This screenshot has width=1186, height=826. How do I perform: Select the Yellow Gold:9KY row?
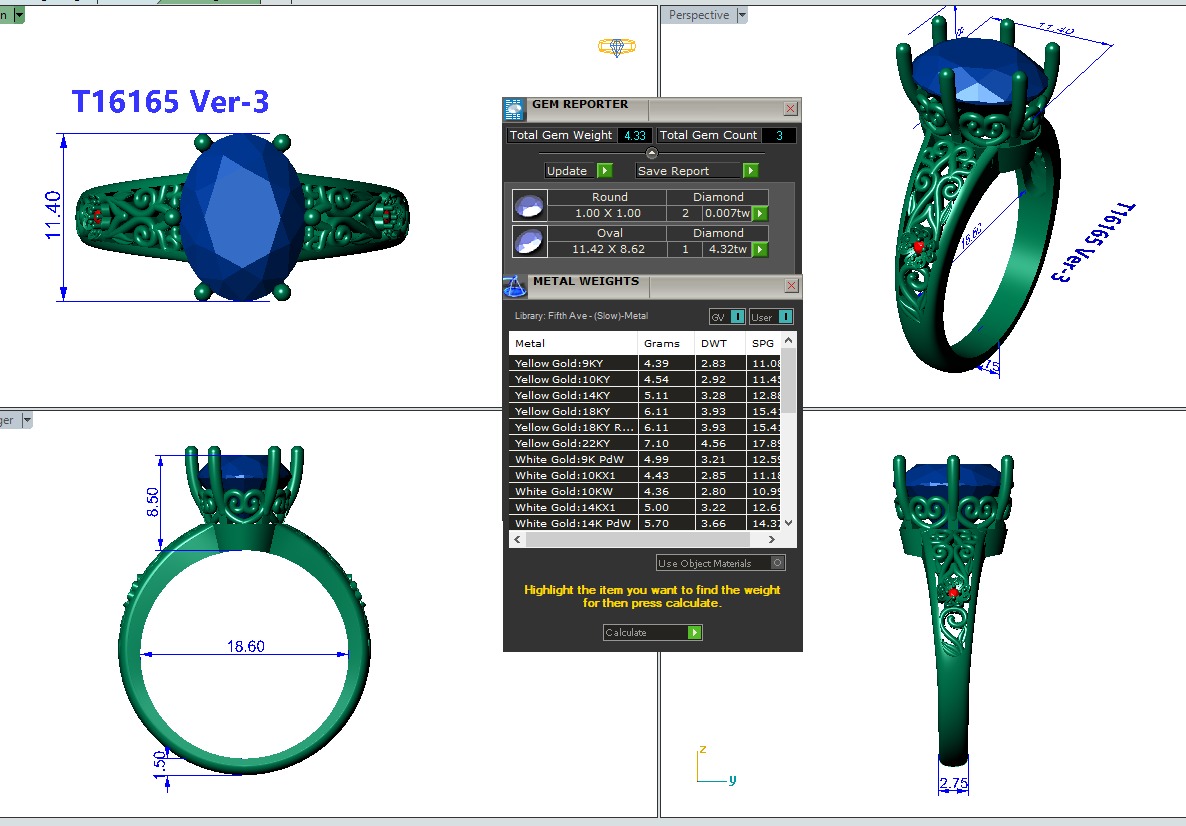[644, 363]
